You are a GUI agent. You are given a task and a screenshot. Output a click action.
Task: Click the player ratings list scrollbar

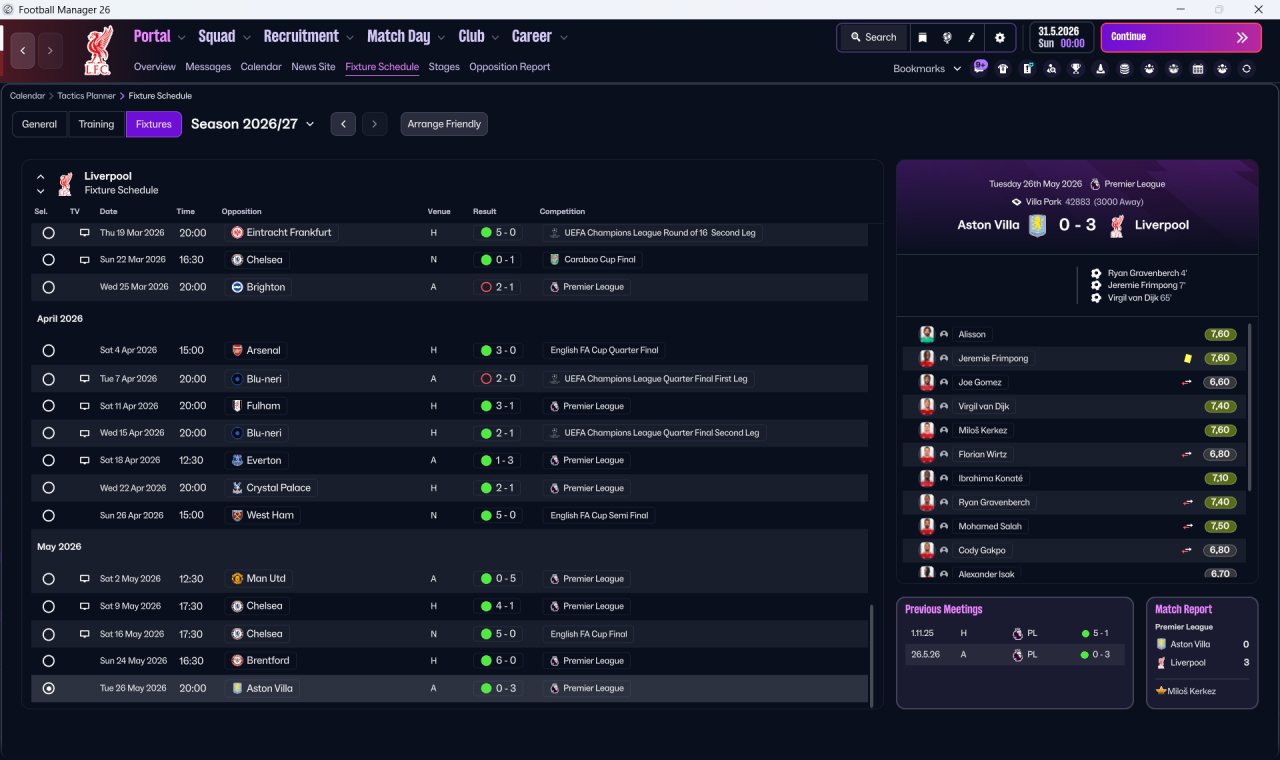1250,405
